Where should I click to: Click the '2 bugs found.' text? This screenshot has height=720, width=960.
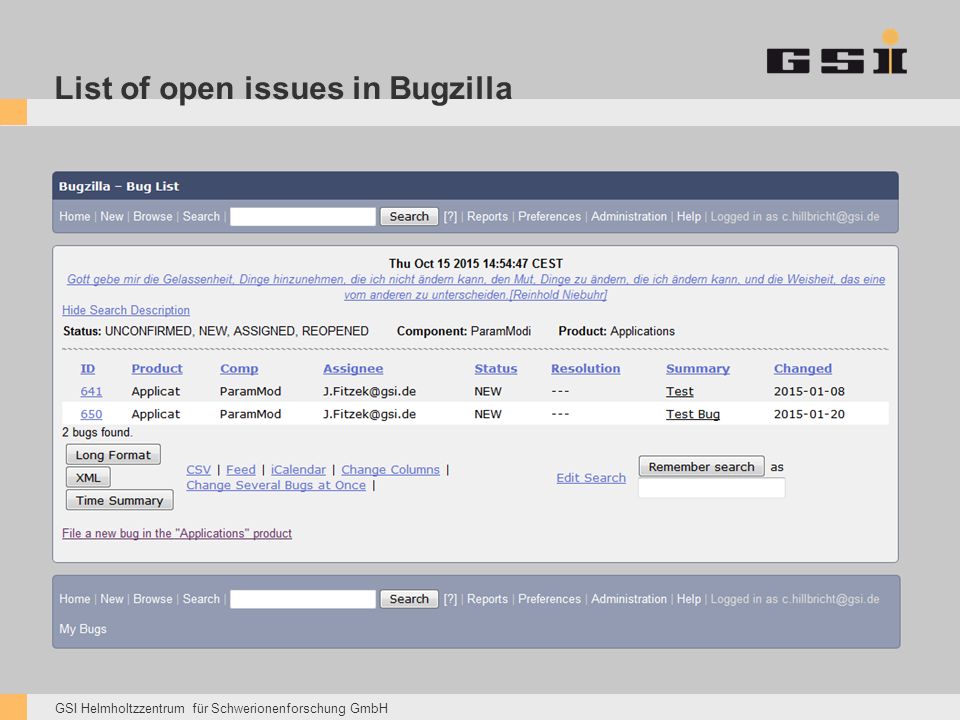(97, 432)
